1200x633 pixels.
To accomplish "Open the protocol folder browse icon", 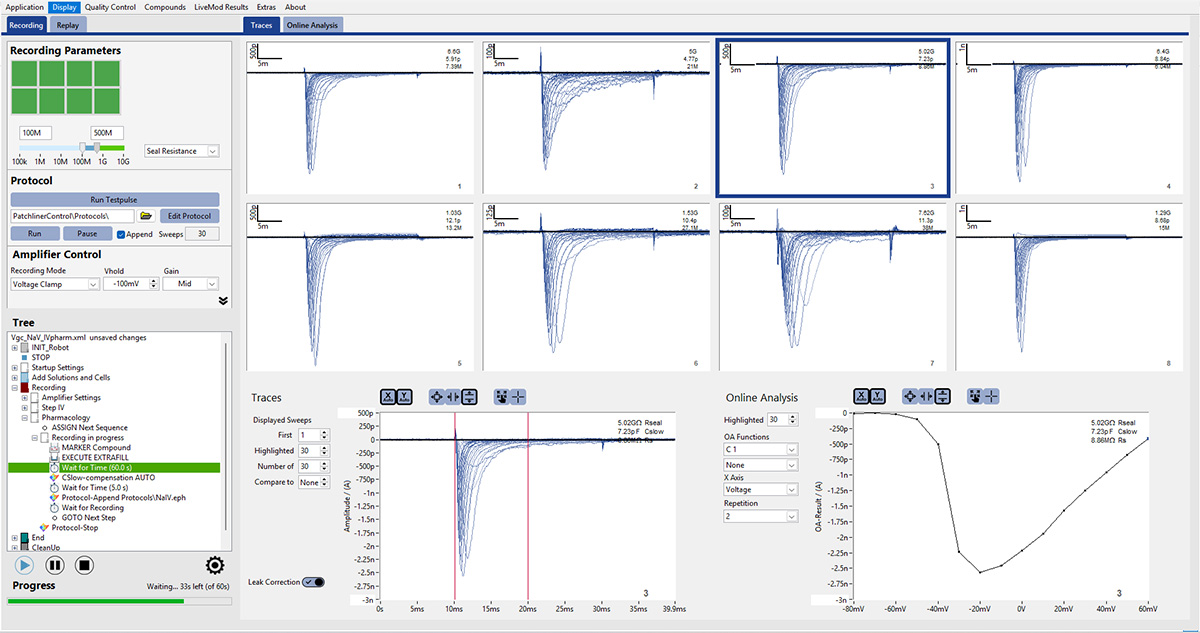I will [x=145, y=216].
